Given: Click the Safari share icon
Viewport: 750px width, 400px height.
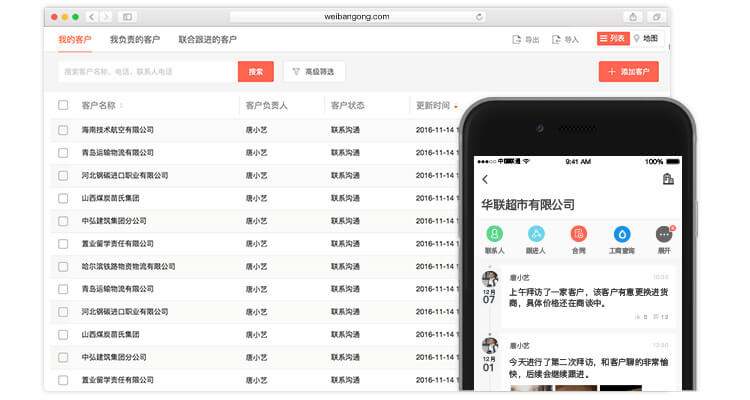Looking at the screenshot, I should (x=633, y=17).
